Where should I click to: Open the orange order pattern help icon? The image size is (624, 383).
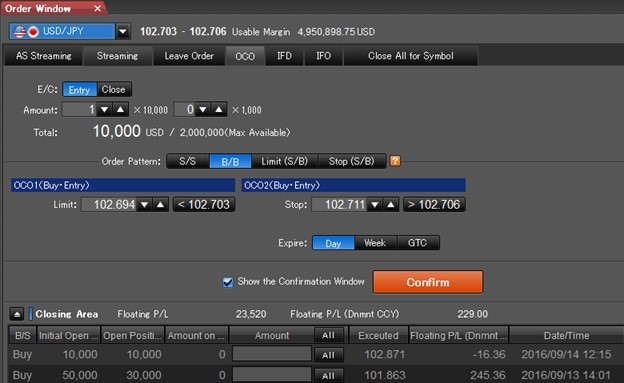[x=395, y=161]
